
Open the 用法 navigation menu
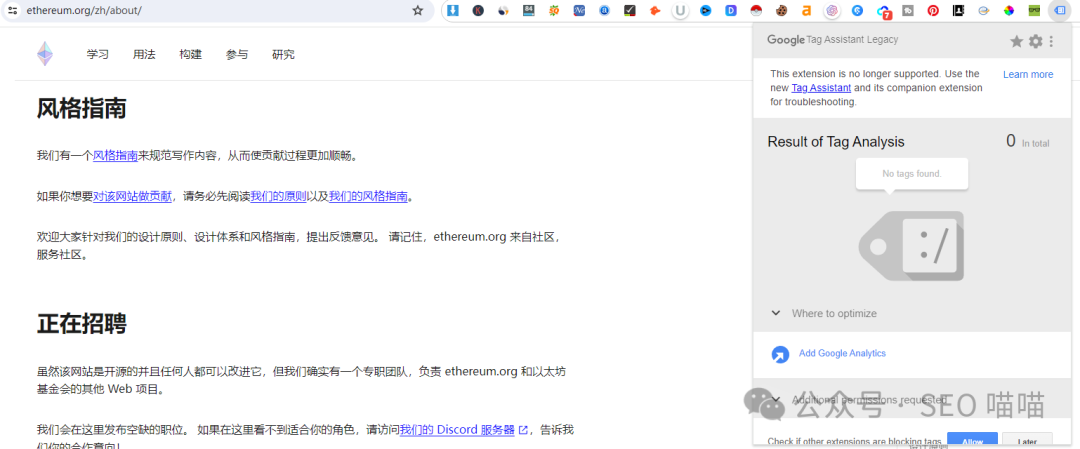point(144,54)
